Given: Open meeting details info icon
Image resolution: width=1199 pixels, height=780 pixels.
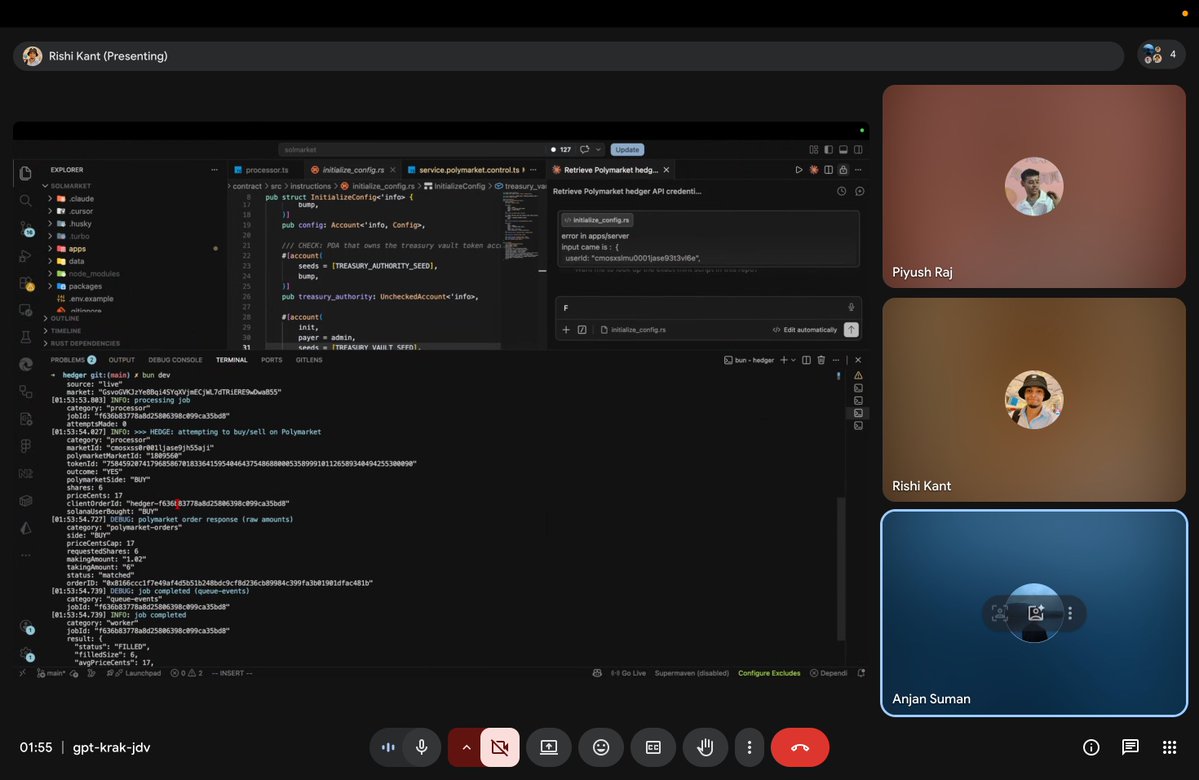Looking at the screenshot, I should click(x=1091, y=747).
